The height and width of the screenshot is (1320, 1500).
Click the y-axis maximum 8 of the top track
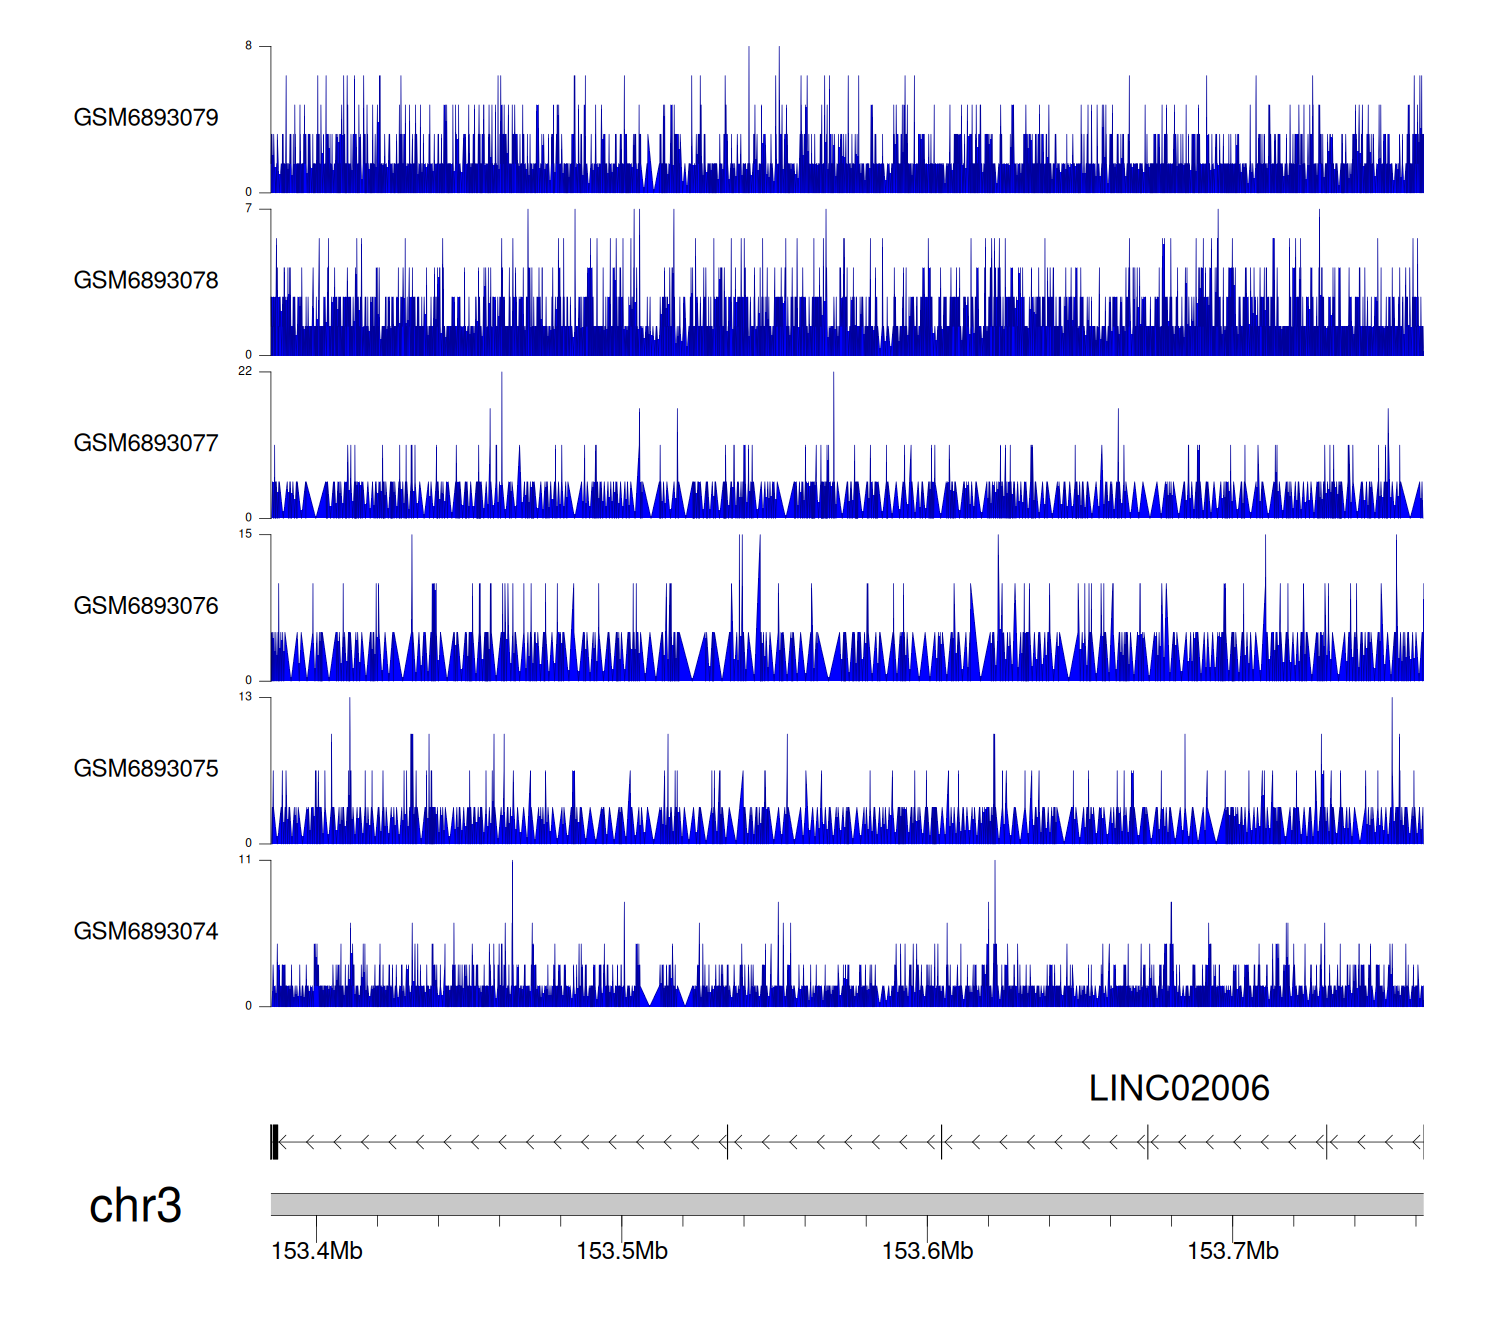[249, 46]
